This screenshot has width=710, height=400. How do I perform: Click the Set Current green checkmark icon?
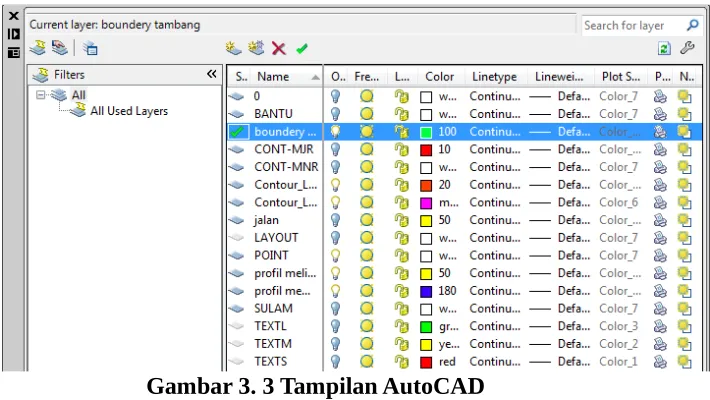coord(302,48)
